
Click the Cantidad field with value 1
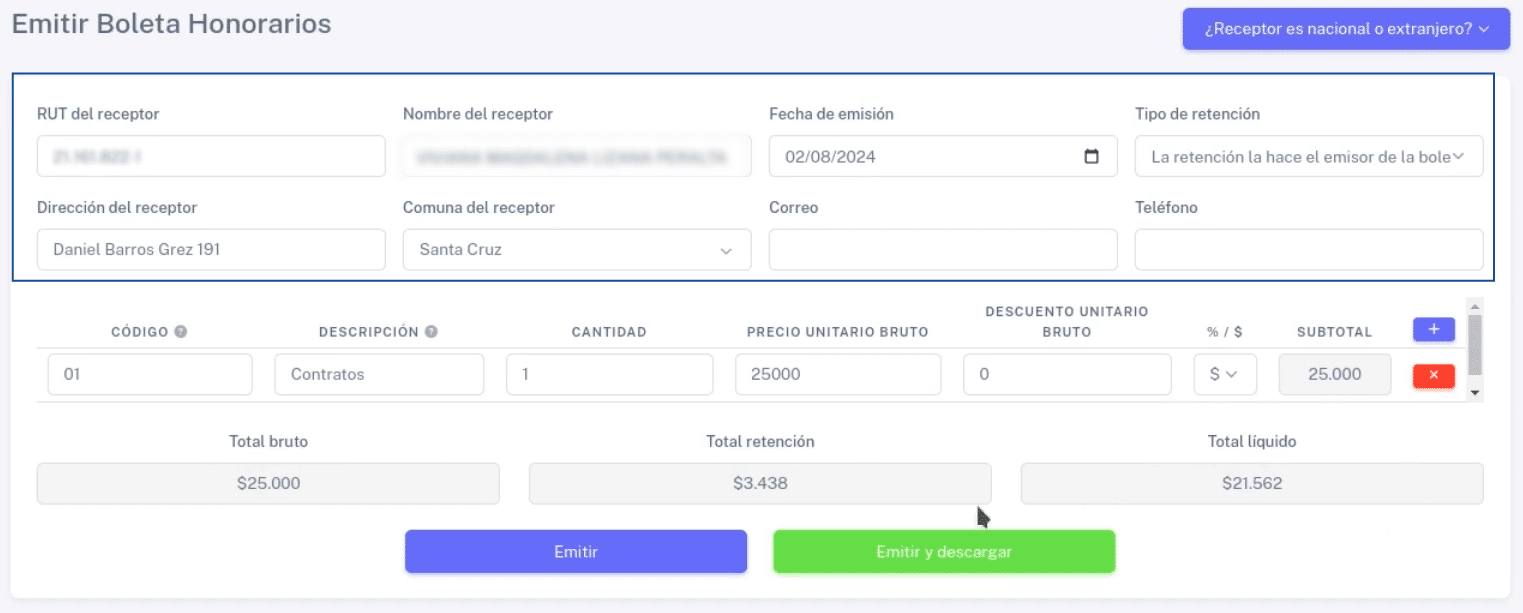pos(609,374)
